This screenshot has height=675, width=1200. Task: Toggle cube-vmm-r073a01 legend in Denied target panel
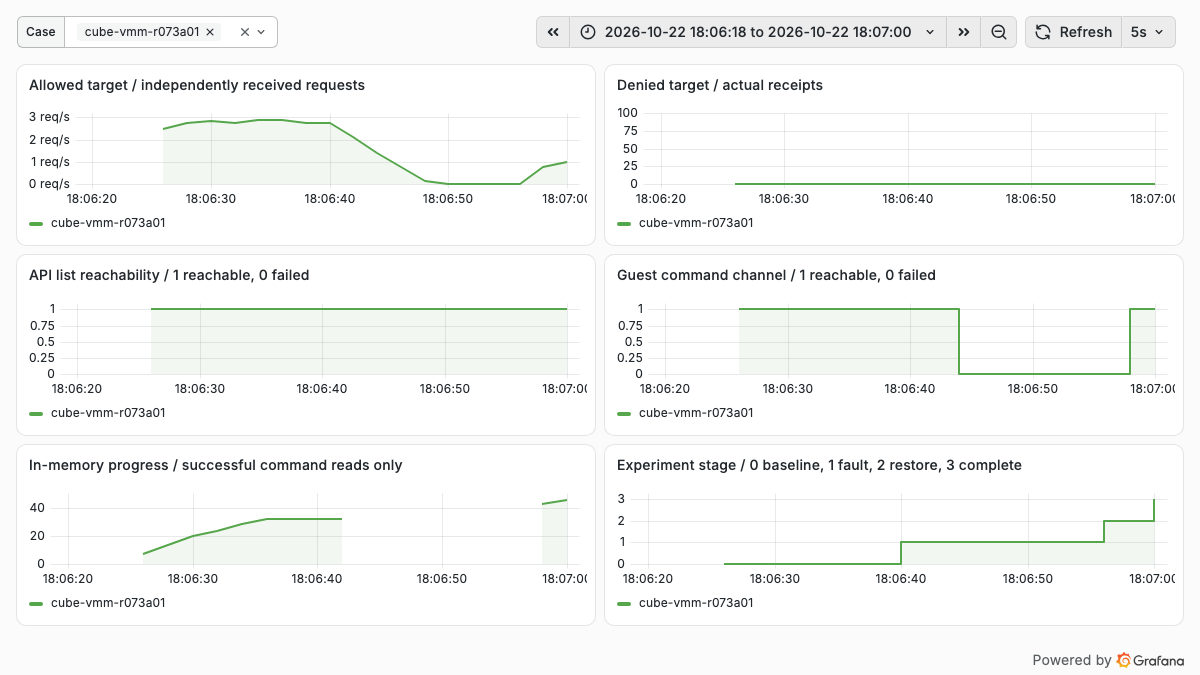(x=696, y=223)
